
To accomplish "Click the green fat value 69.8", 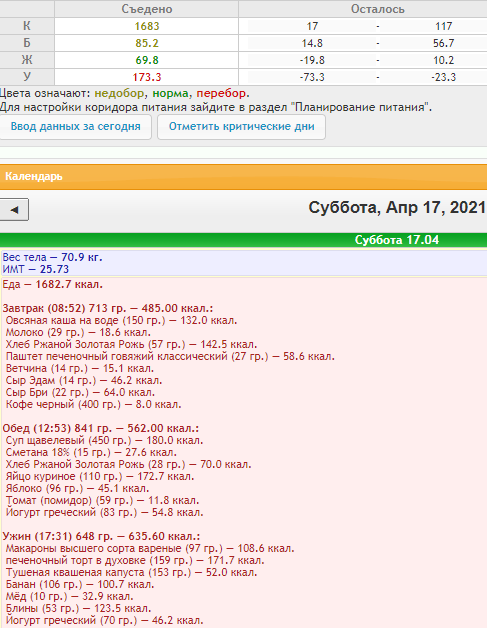I will pyautogui.click(x=147, y=60).
